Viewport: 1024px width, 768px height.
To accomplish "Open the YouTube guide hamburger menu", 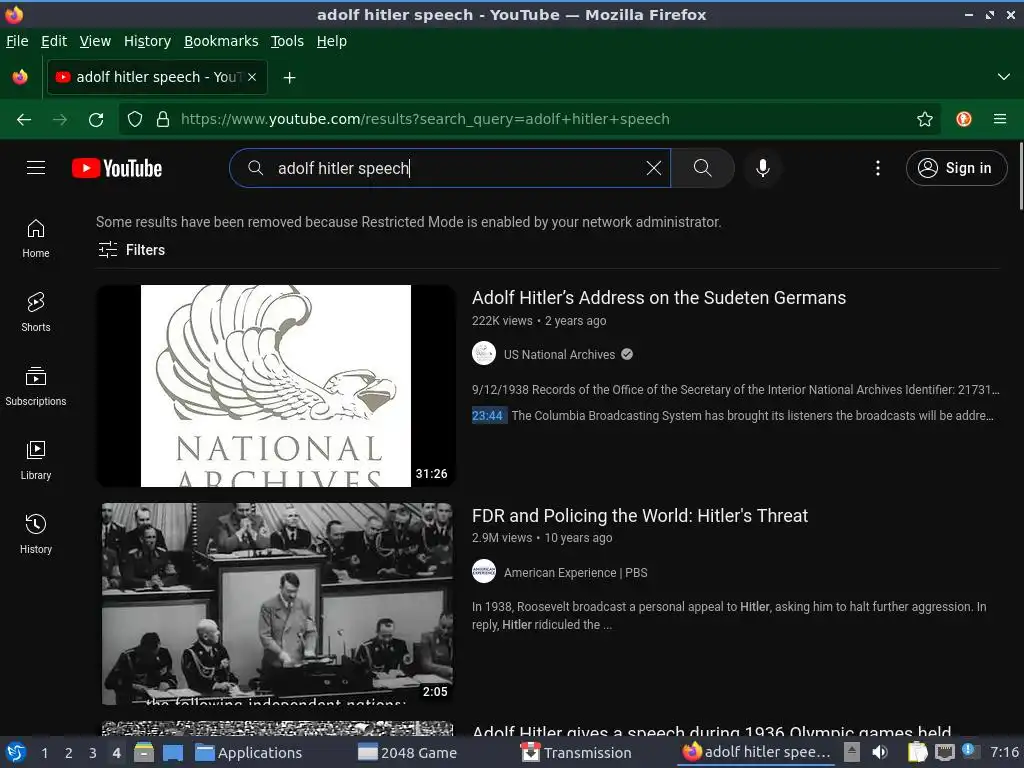I will coord(36,168).
